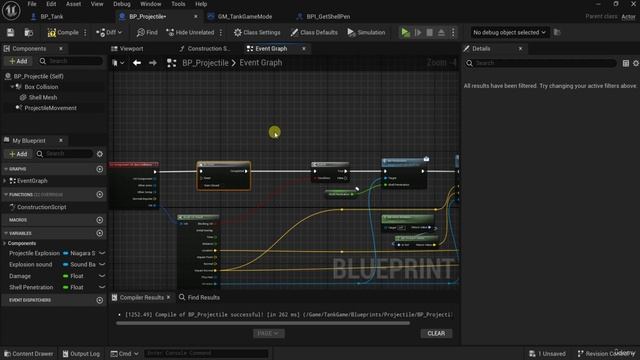Select ConstructionScript function
Viewport: 640px width, 360px height.
tap(41, 207)
